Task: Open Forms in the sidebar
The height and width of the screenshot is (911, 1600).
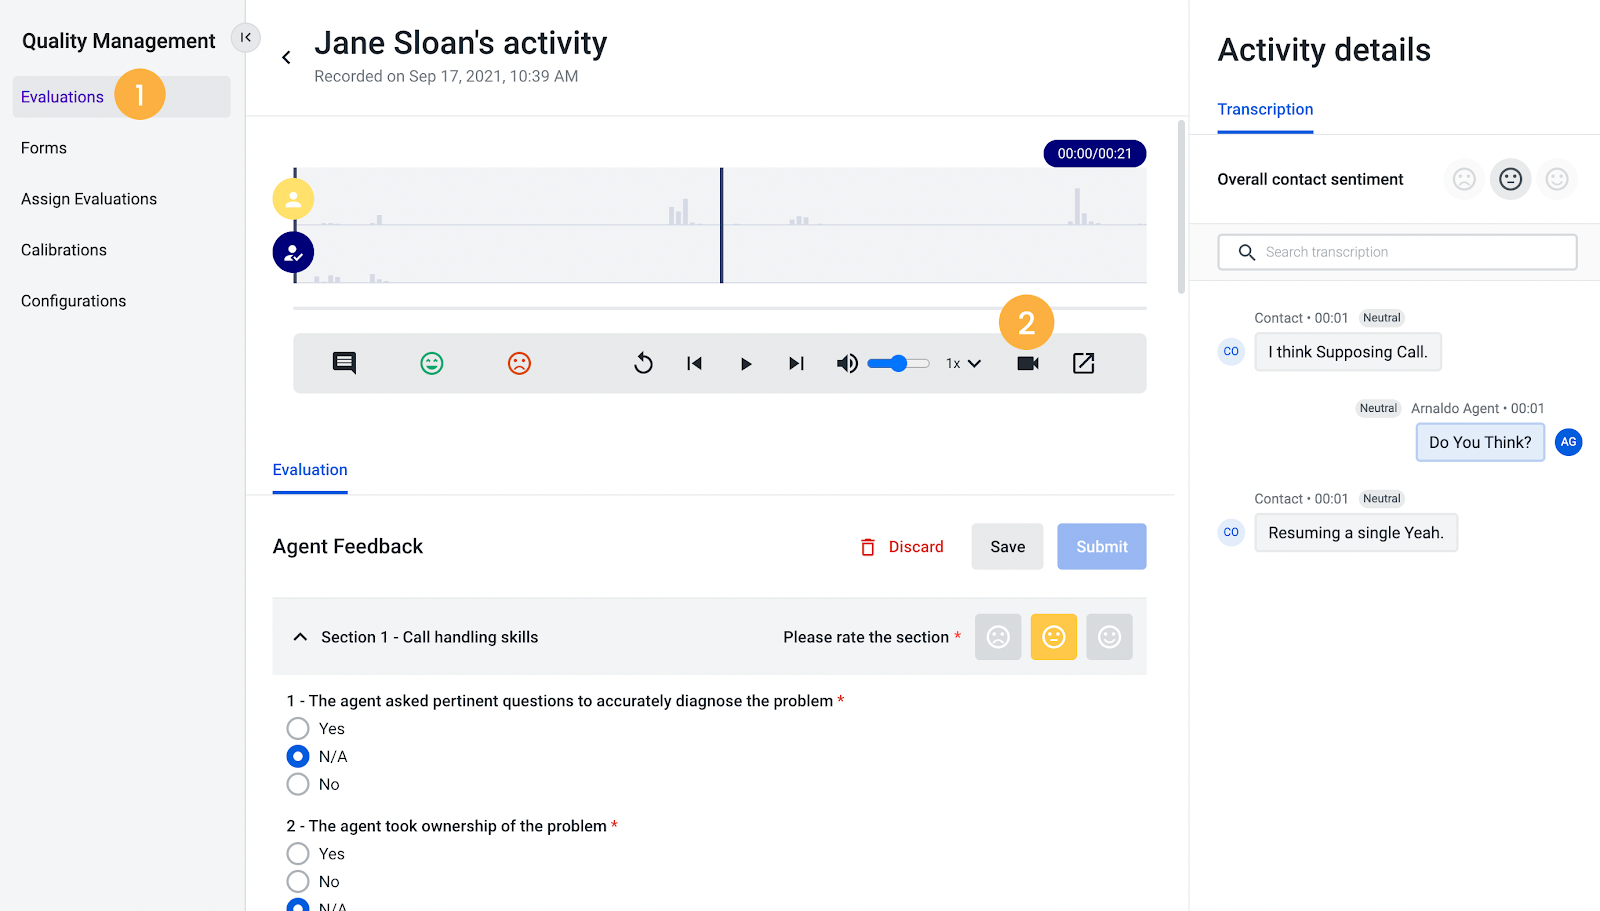Action: (44, 148)
